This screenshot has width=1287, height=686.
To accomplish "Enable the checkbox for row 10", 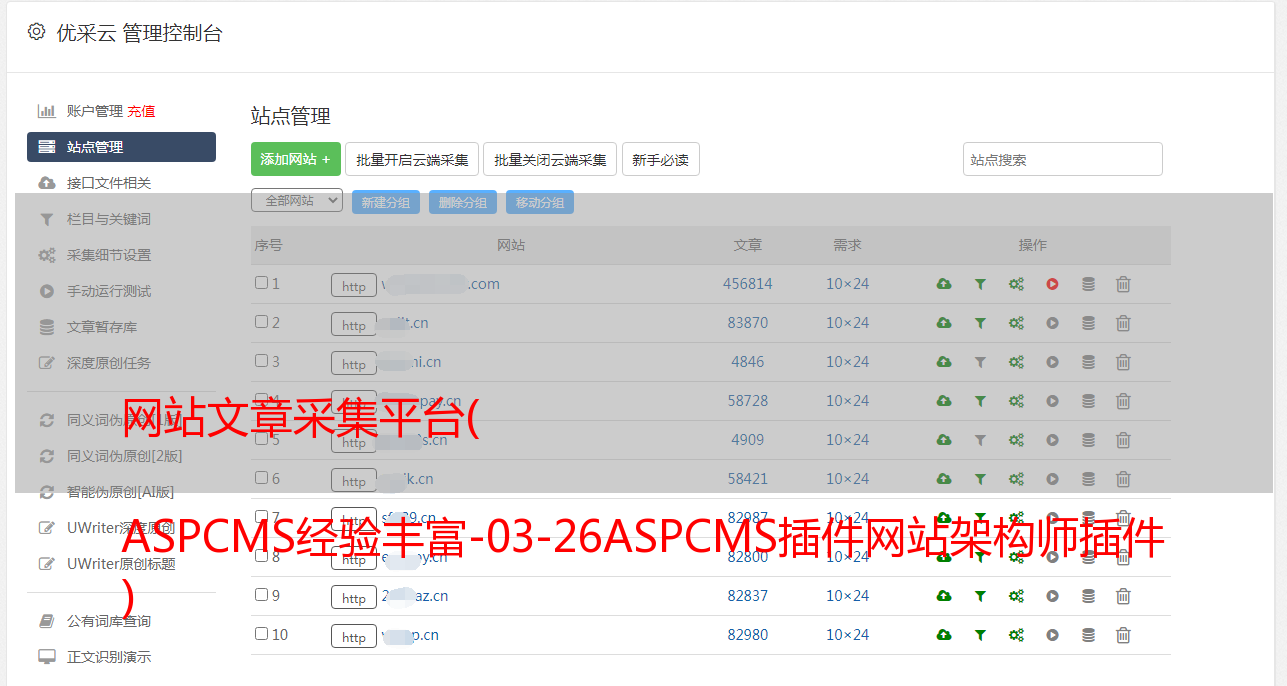I will 261,634.
